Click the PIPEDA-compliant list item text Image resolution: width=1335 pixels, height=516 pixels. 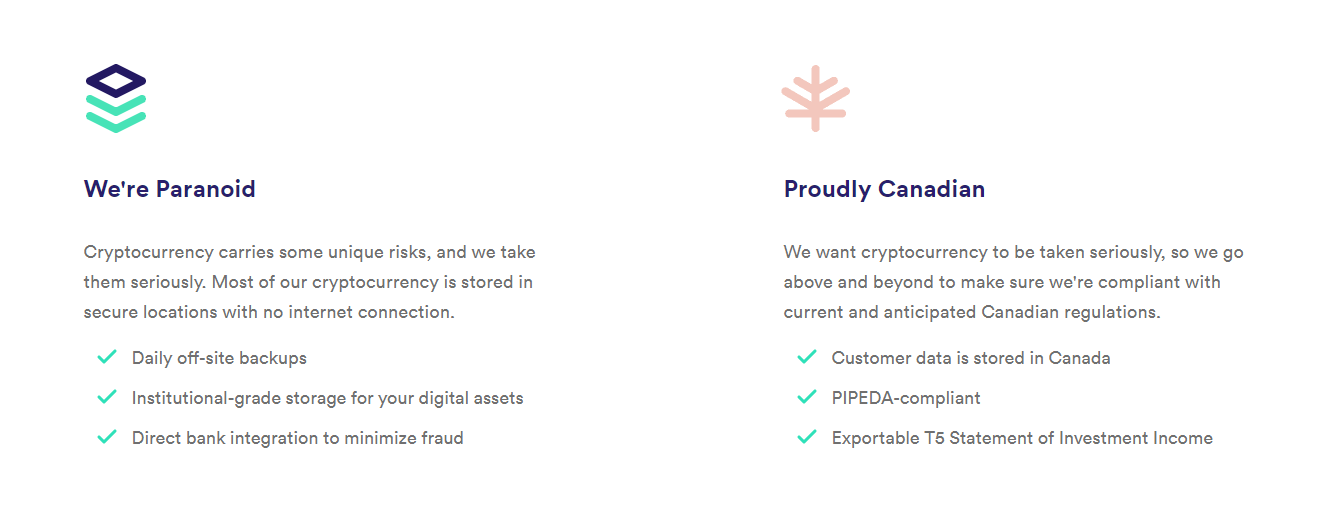(906, 398)
